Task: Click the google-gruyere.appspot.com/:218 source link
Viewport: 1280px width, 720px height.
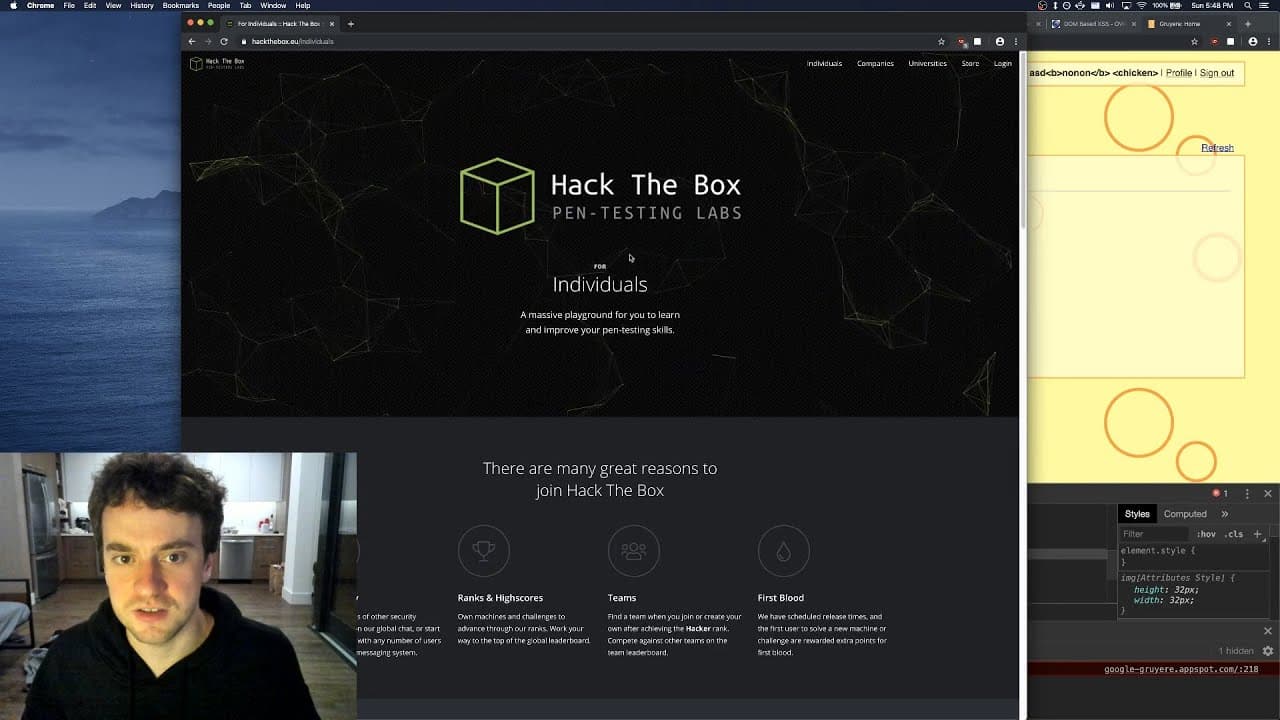Action: tap(1181, 669)
